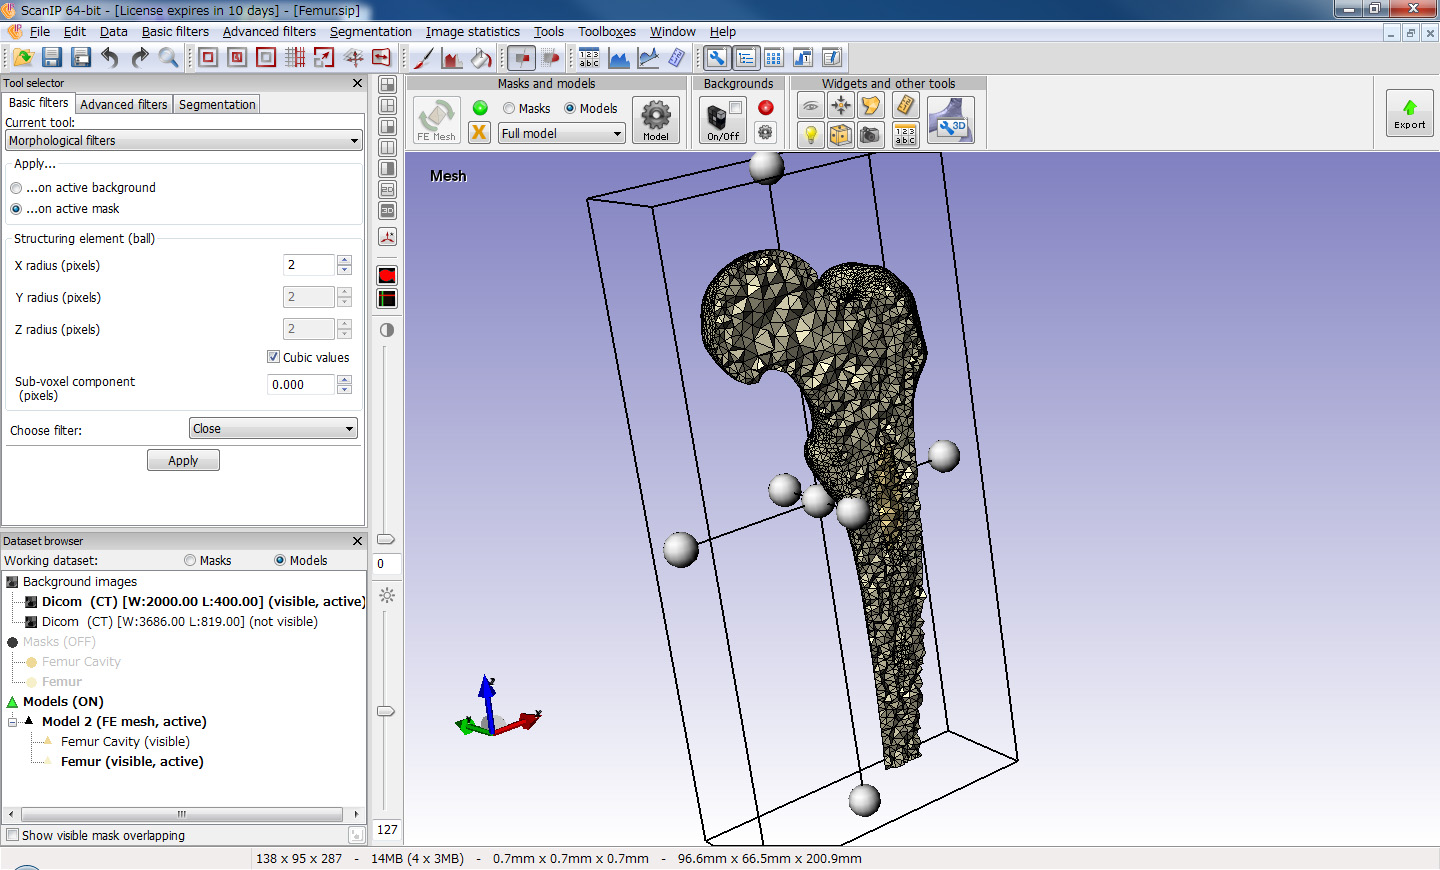Viewport: 1440px width, 870px height.
Task: Toggle the blue wrench tool selector panel
Action: pyautogui.click(x=716, y=58)
